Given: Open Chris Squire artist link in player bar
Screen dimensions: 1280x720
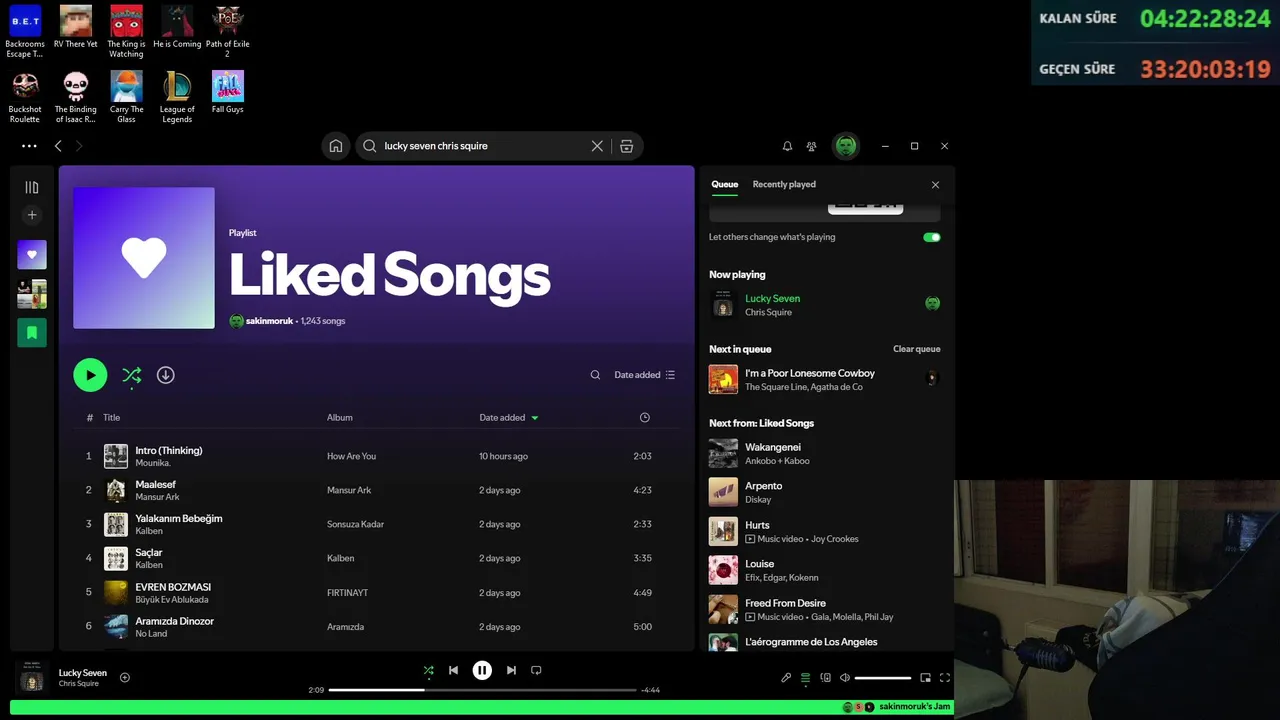Looking at the screenshot, I should 78,684.
